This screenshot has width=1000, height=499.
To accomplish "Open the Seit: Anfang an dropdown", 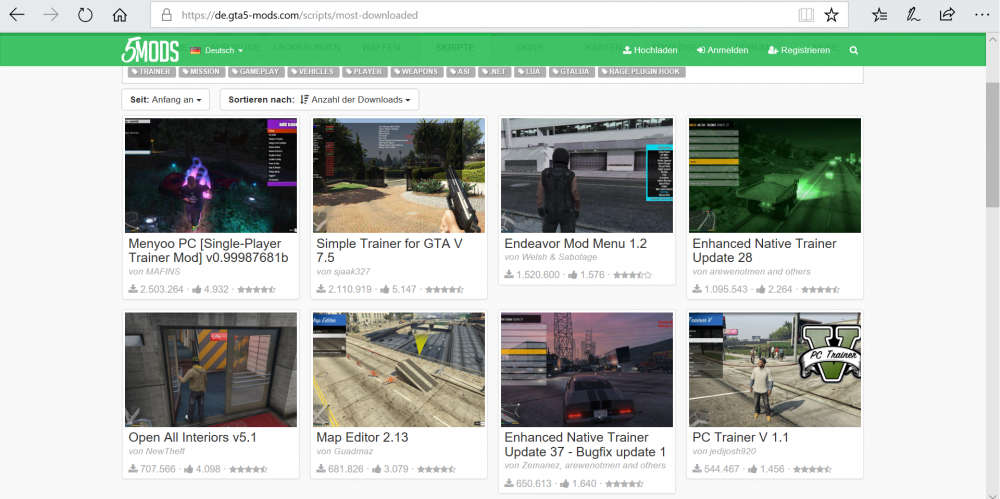I will [x=166, y=100].
